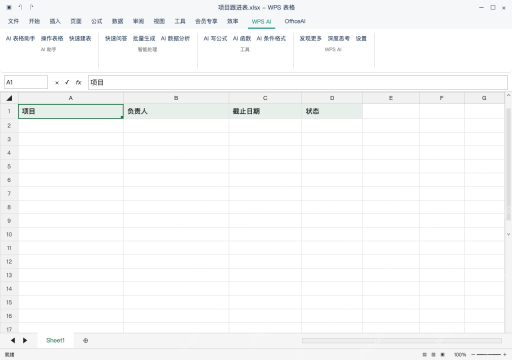Click the 100% zoom level
This screenshot has height=360, width=512.
click(x=460, y=355)
